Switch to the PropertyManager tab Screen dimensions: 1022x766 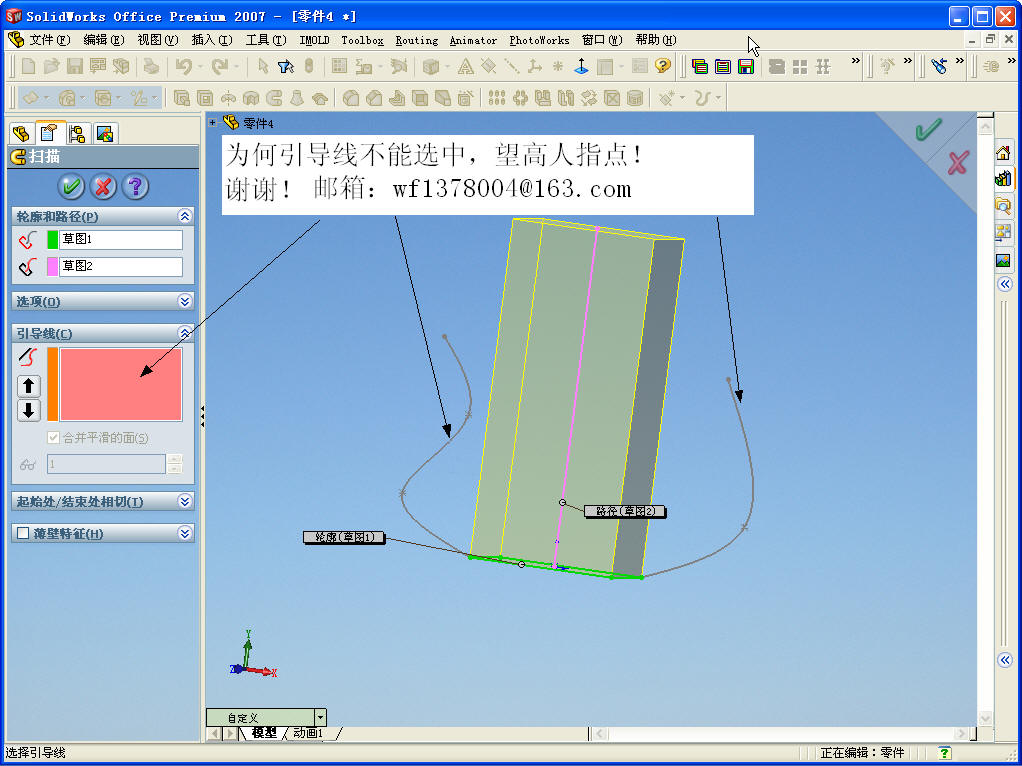[x=50, y=133]
